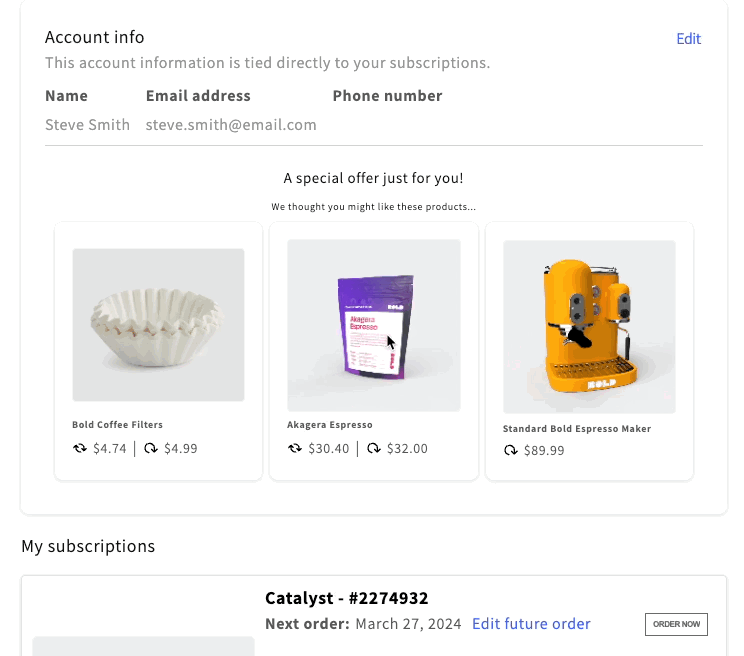Click one-time purchase icon beside $89.99
This screenshot has height=656, width=744.
click(x=511, y=450)
